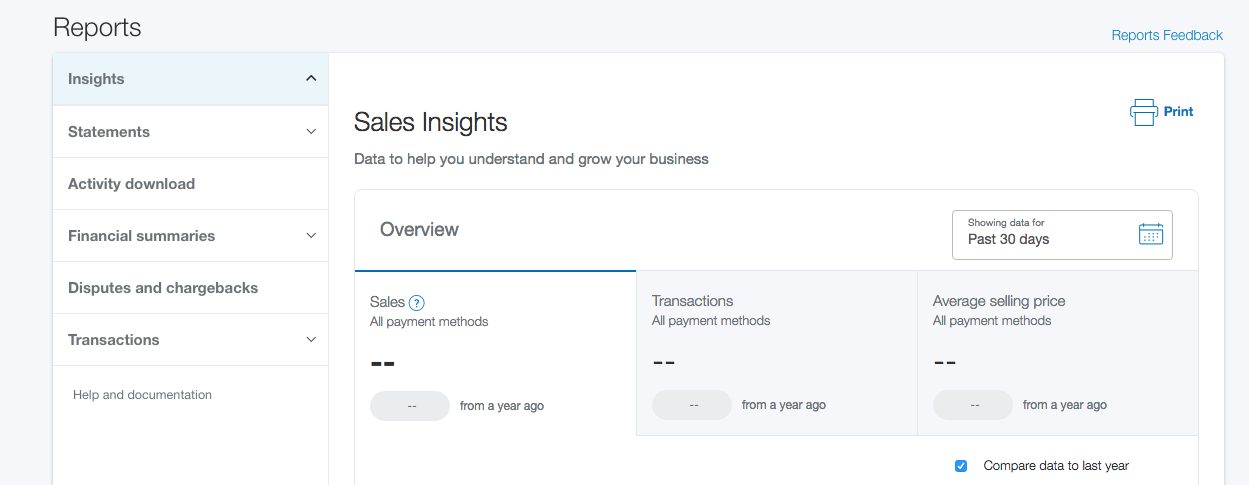Viewport: 1249px width, 485px height.
Task: Collapse the Insights section chevron
Action: [x=311, y=79]
